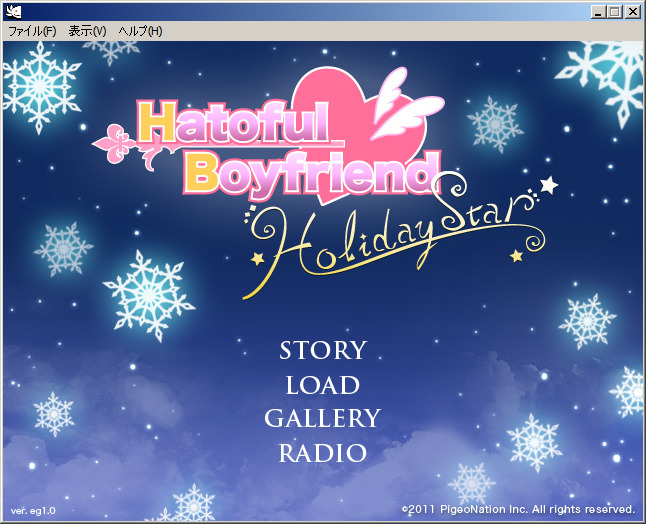Open the 表示(V) menu

pos(87,31)
